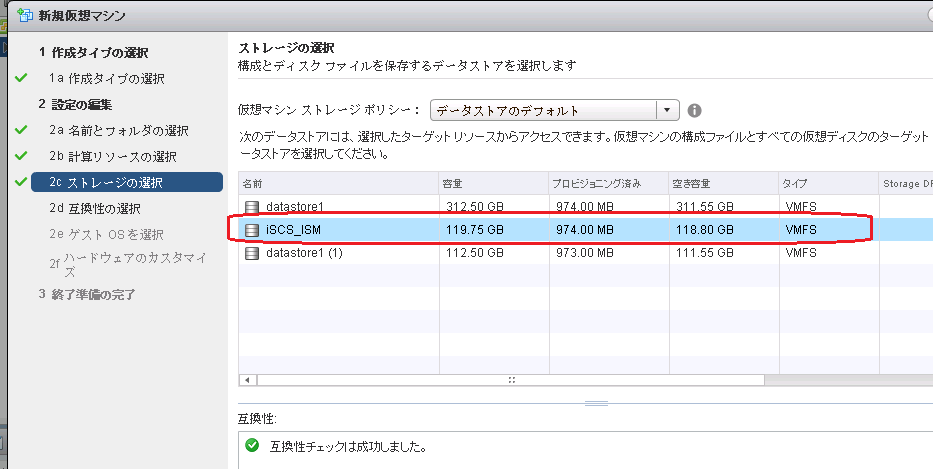Click the green compatibility success check icon
Image resolution: width=933 pixels, height=469 pixels.
pyautogui.click(x=250, y=446)
